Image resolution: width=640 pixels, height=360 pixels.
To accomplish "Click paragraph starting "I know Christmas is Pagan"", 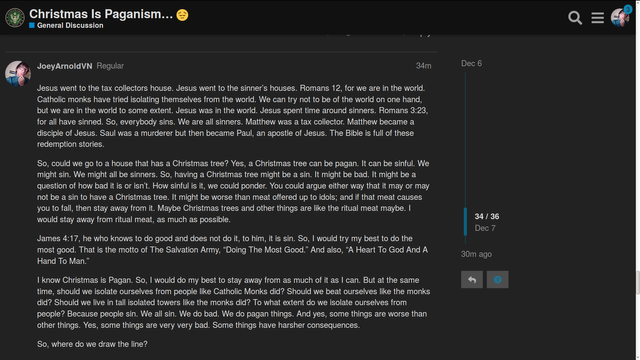I will pyautogui.click(x=233, y=302).
